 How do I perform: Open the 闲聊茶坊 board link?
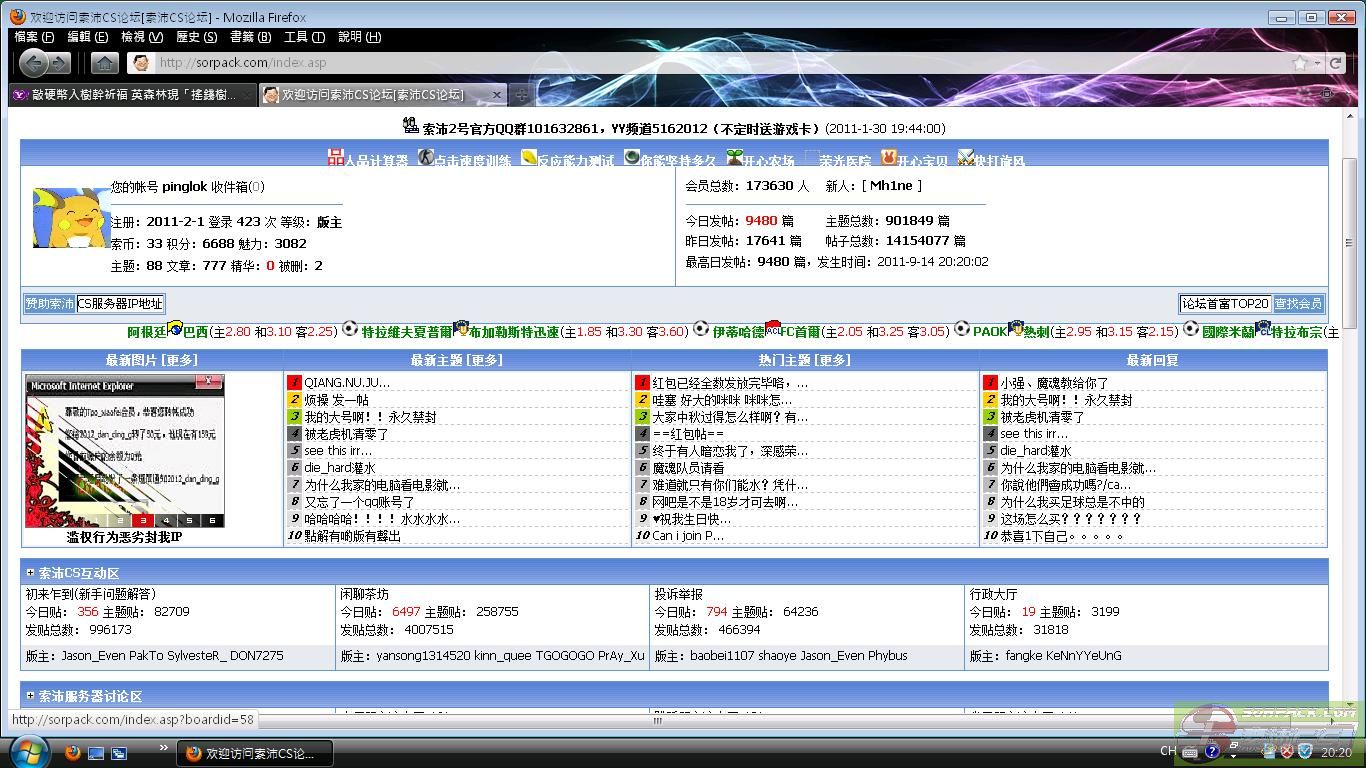coord(364,593)
